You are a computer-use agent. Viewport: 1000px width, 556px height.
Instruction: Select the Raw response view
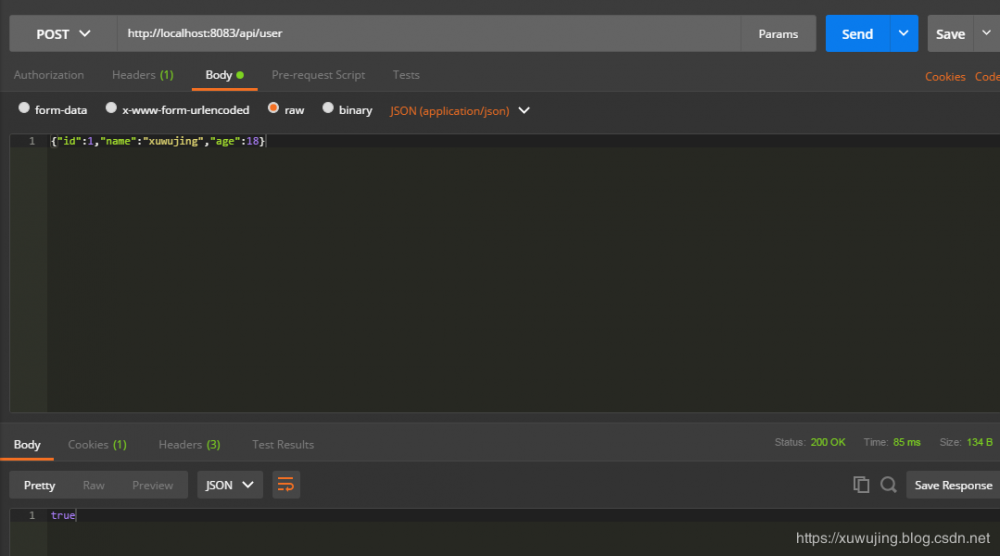tap(94, 485)
